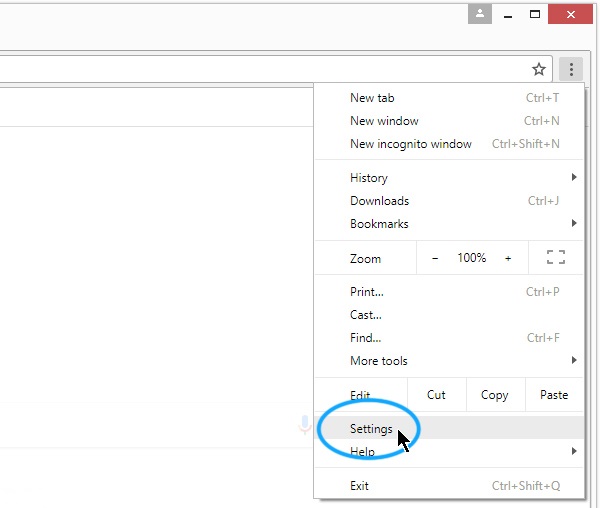Bookmark this page with the star icon
The image size is (600, 508).
[x=539, y=69]
